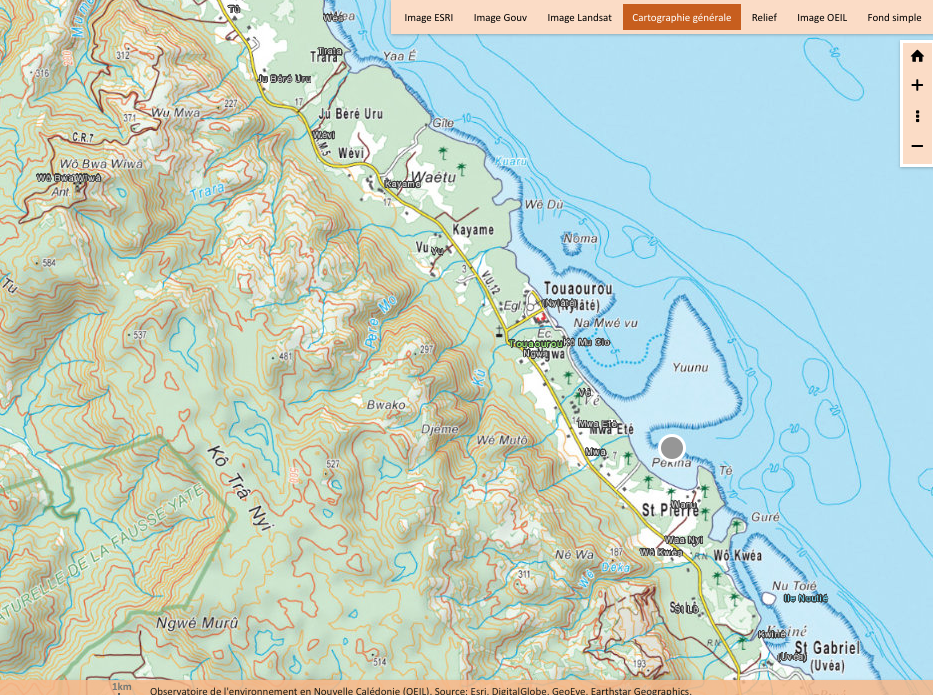Image resolution: width=933 pixels, height=695 pixels.
Task: Select the Image Gouv basemap tab
Action: coord(500,17)
